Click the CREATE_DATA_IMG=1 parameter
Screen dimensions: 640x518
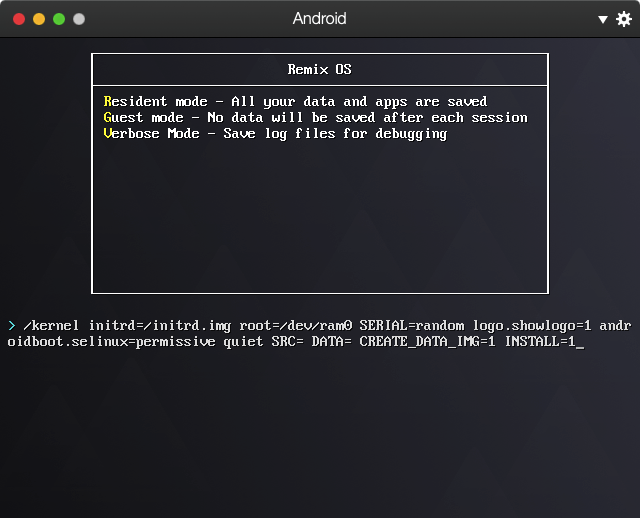pyautogui.click(x=427, y=341)
